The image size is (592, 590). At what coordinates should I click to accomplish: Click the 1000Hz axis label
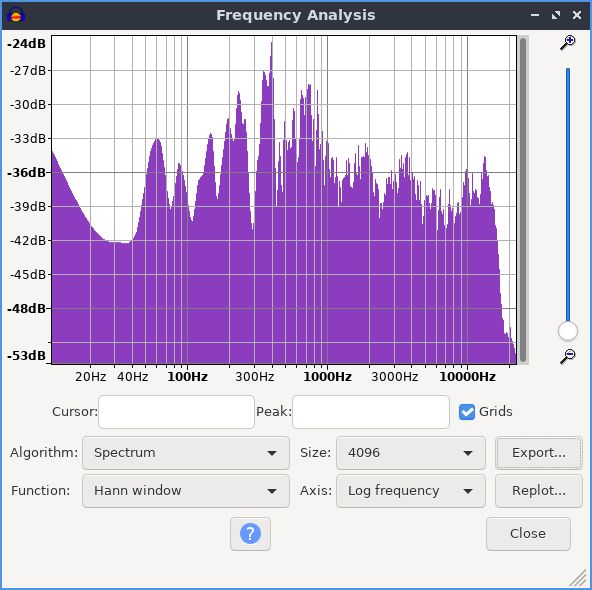pyautogui.click(x=327, y=377)
